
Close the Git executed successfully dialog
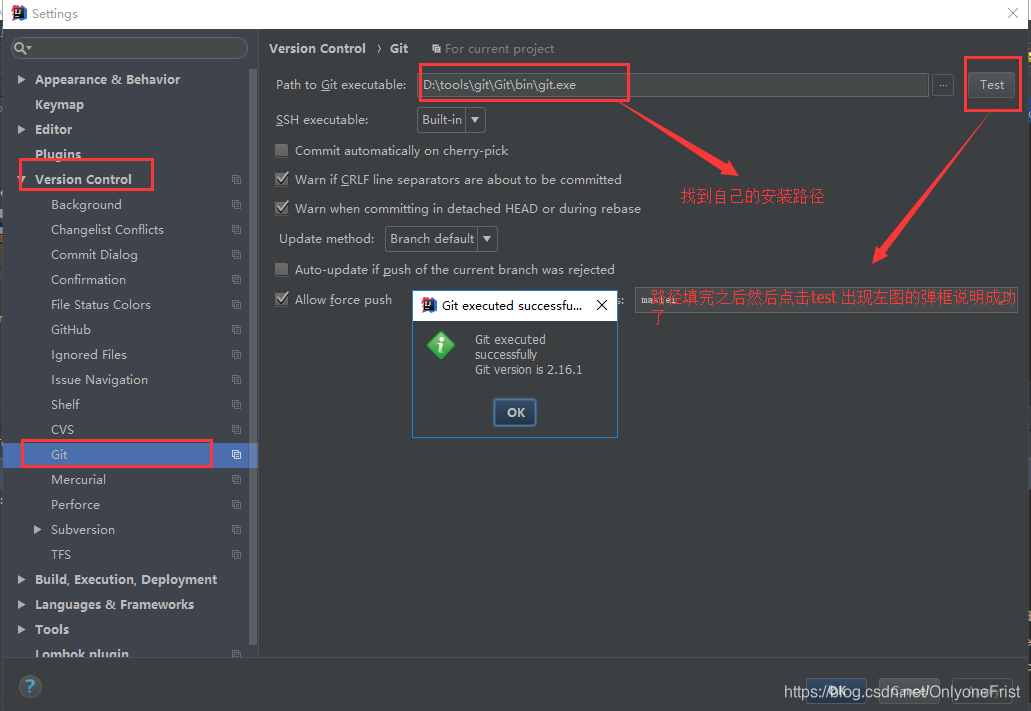[x=602, y=305]
